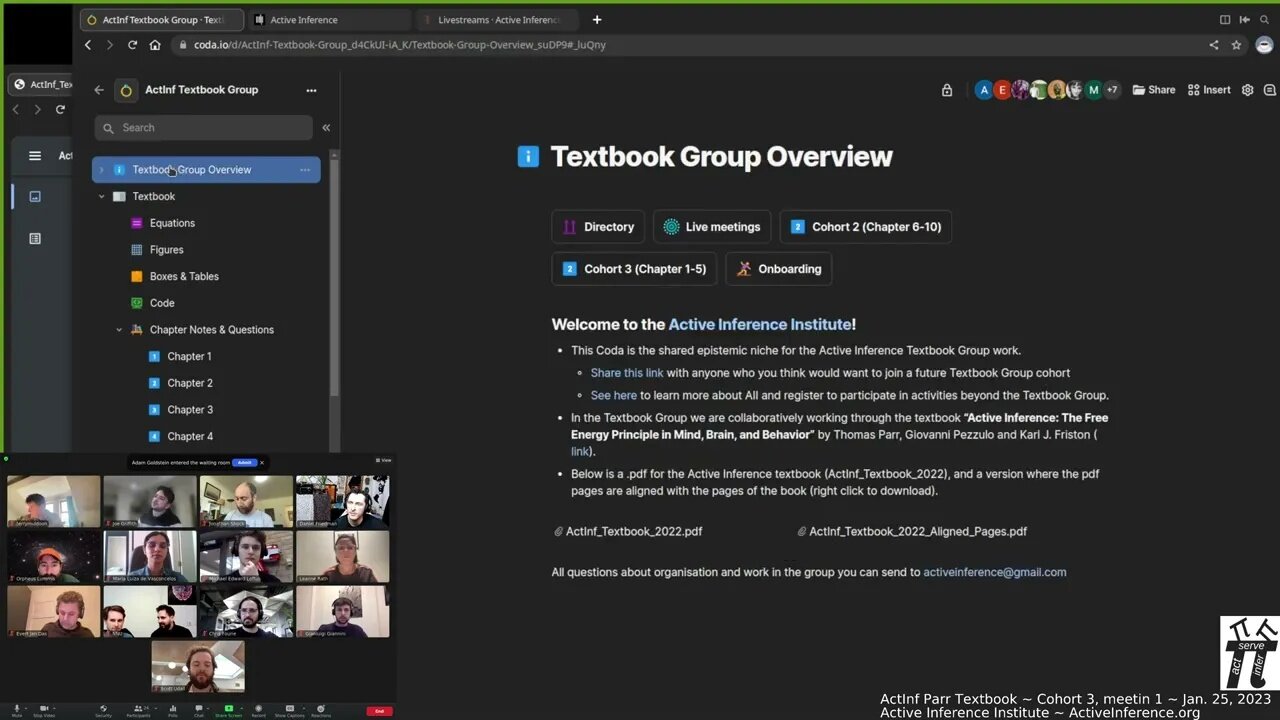Open ActInf Textbook Group more options

coord(311,90)
